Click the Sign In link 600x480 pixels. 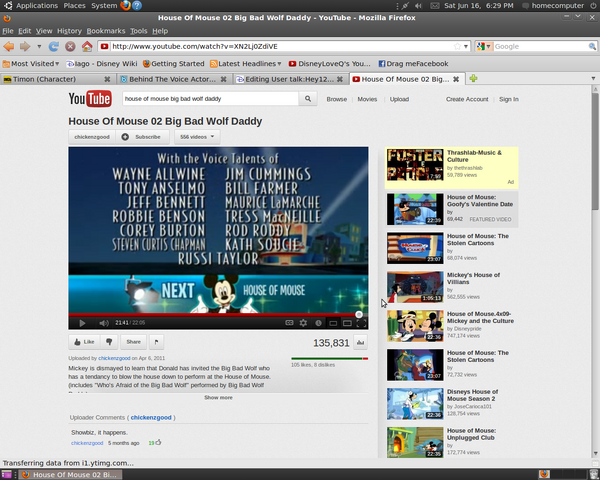[x=509, y=99]
